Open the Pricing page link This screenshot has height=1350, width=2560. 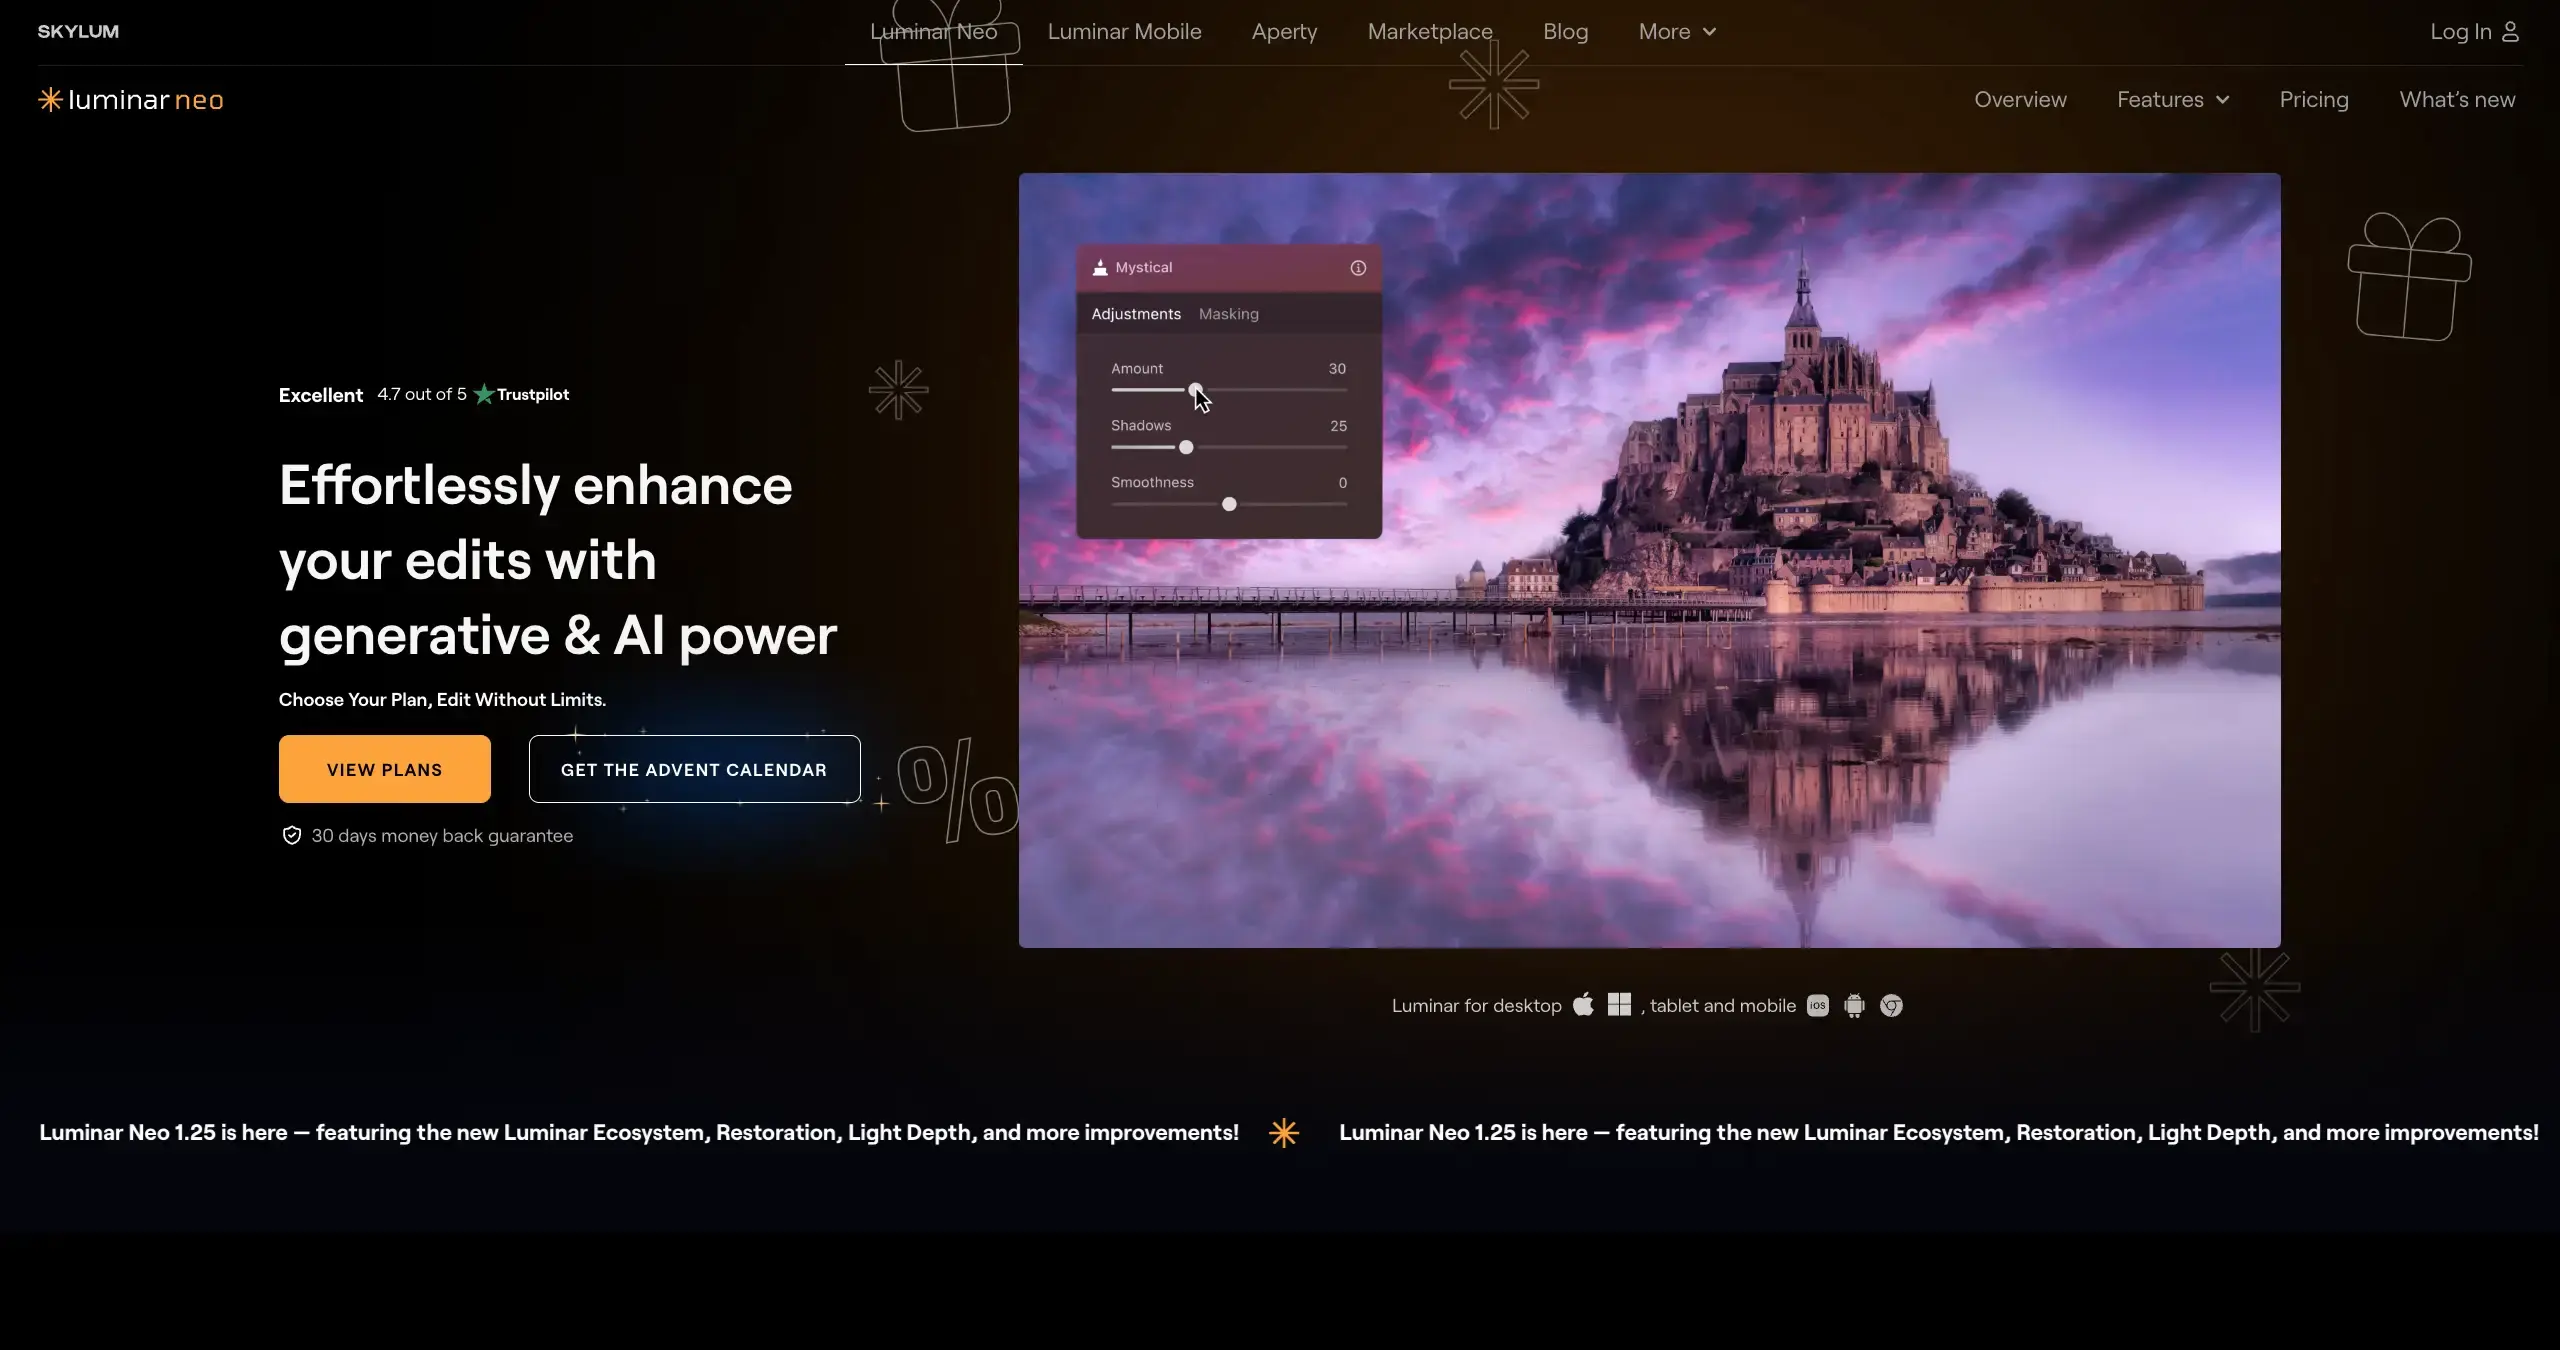pyautogui.click(x=2313, y=100)
